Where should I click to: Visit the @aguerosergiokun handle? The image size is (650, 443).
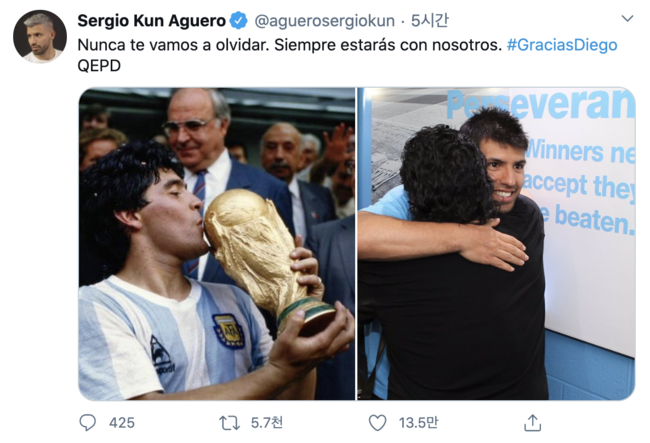pos(325,21)
